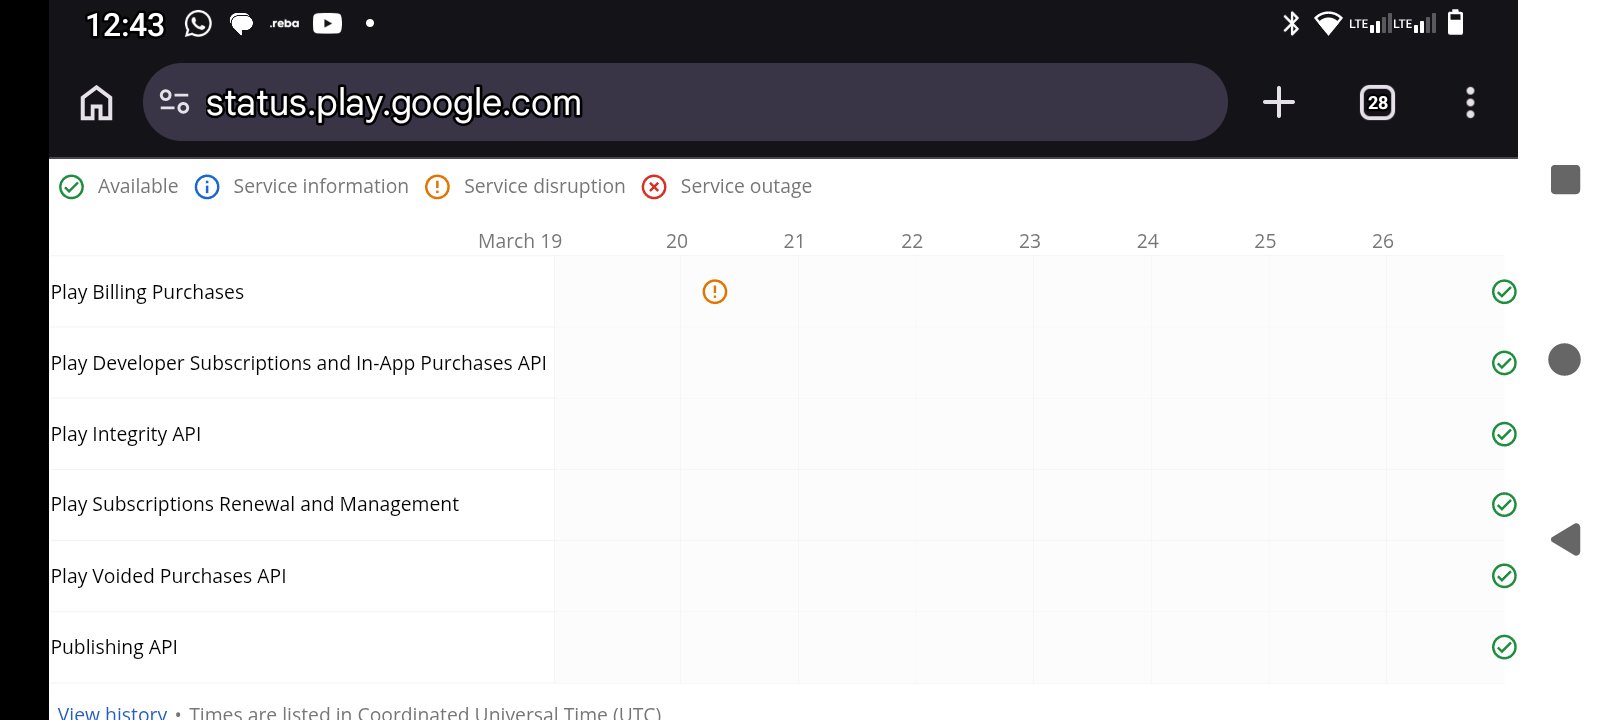Open Chrome three-dot overflow menu

click(x=1469, y=102)
